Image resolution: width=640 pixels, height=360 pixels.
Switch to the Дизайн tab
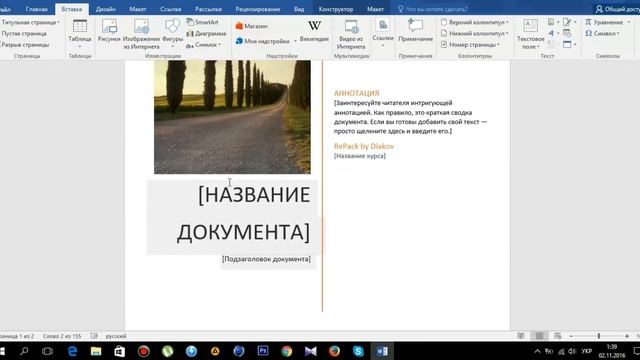106,9
